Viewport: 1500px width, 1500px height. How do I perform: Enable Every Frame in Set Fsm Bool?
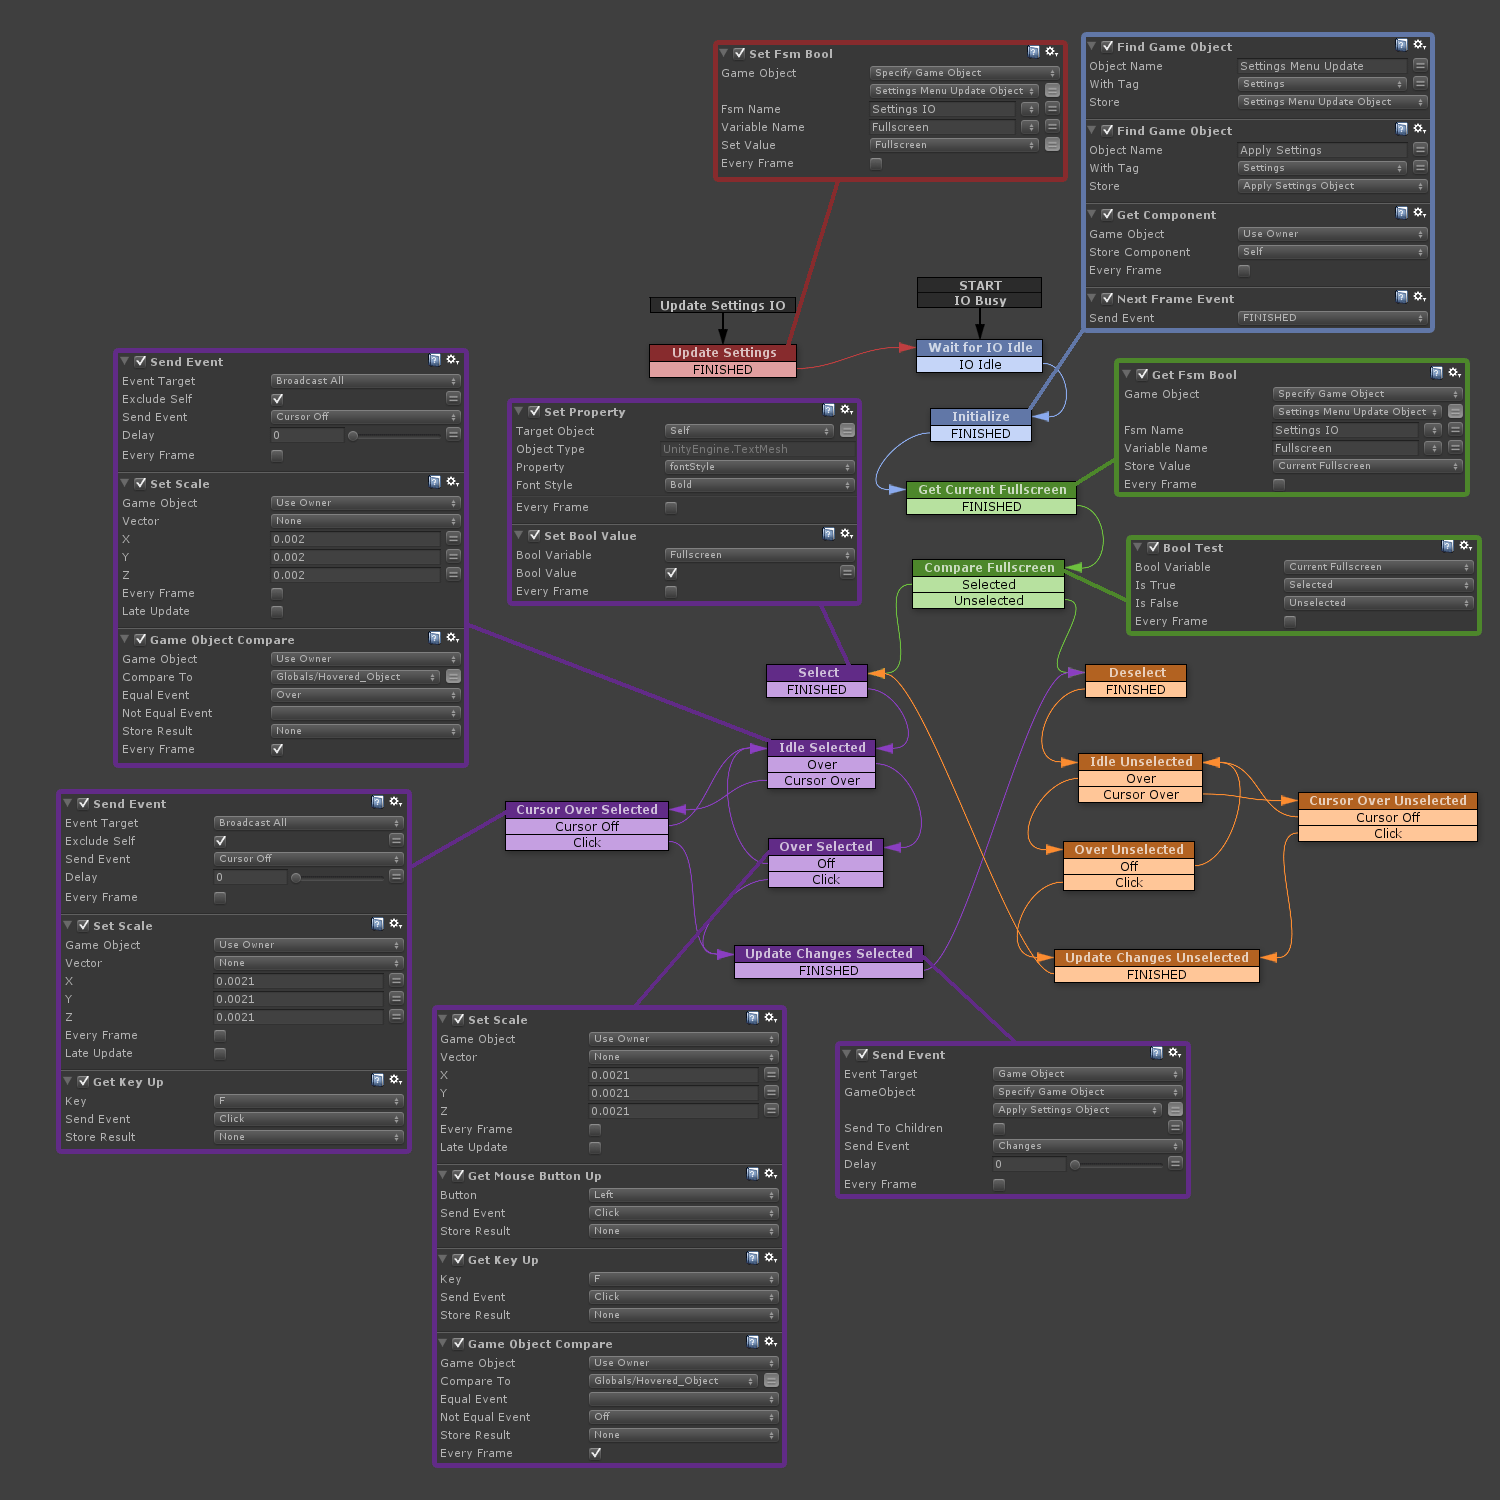click(x=876, y=164)
